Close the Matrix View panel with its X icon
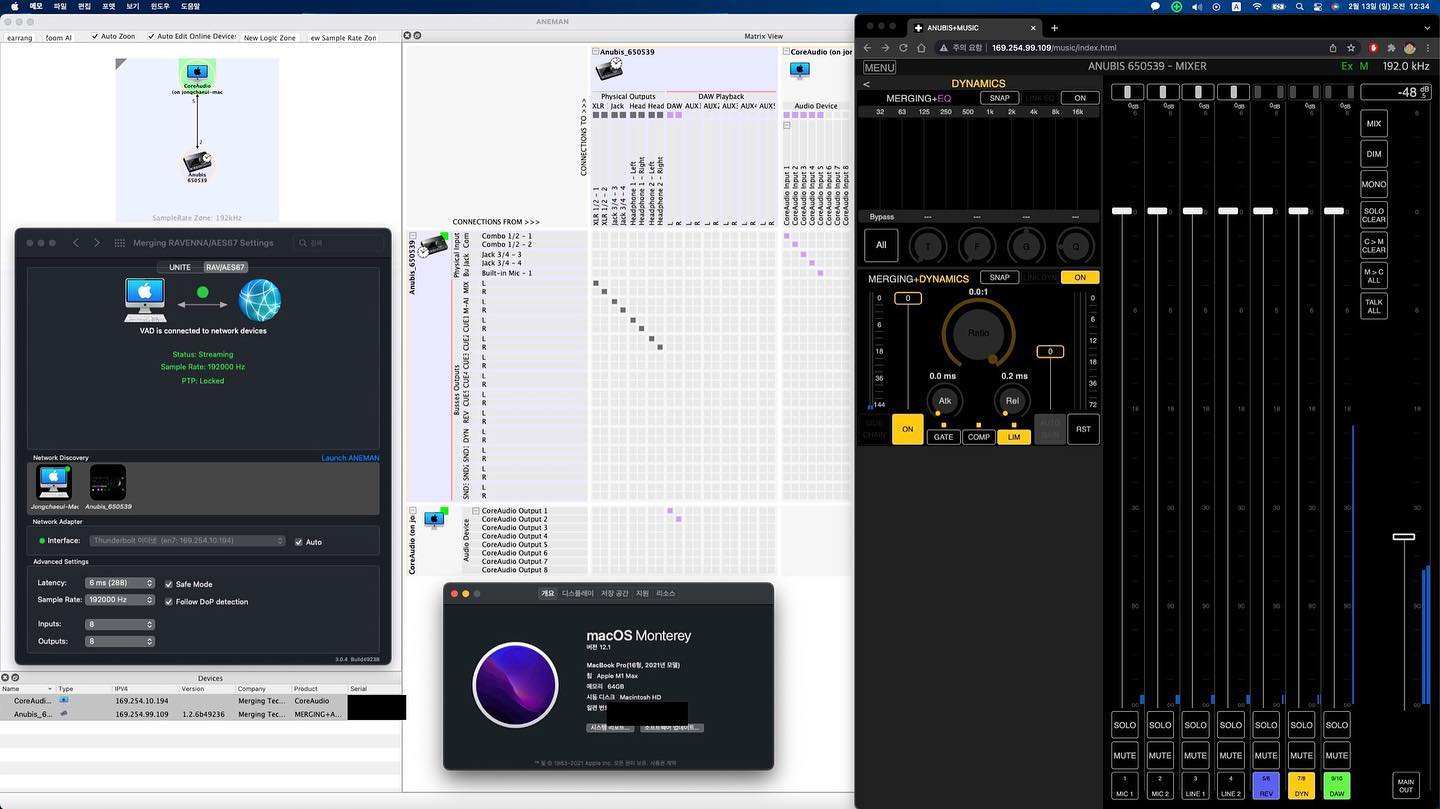 (x=409, y=36)
